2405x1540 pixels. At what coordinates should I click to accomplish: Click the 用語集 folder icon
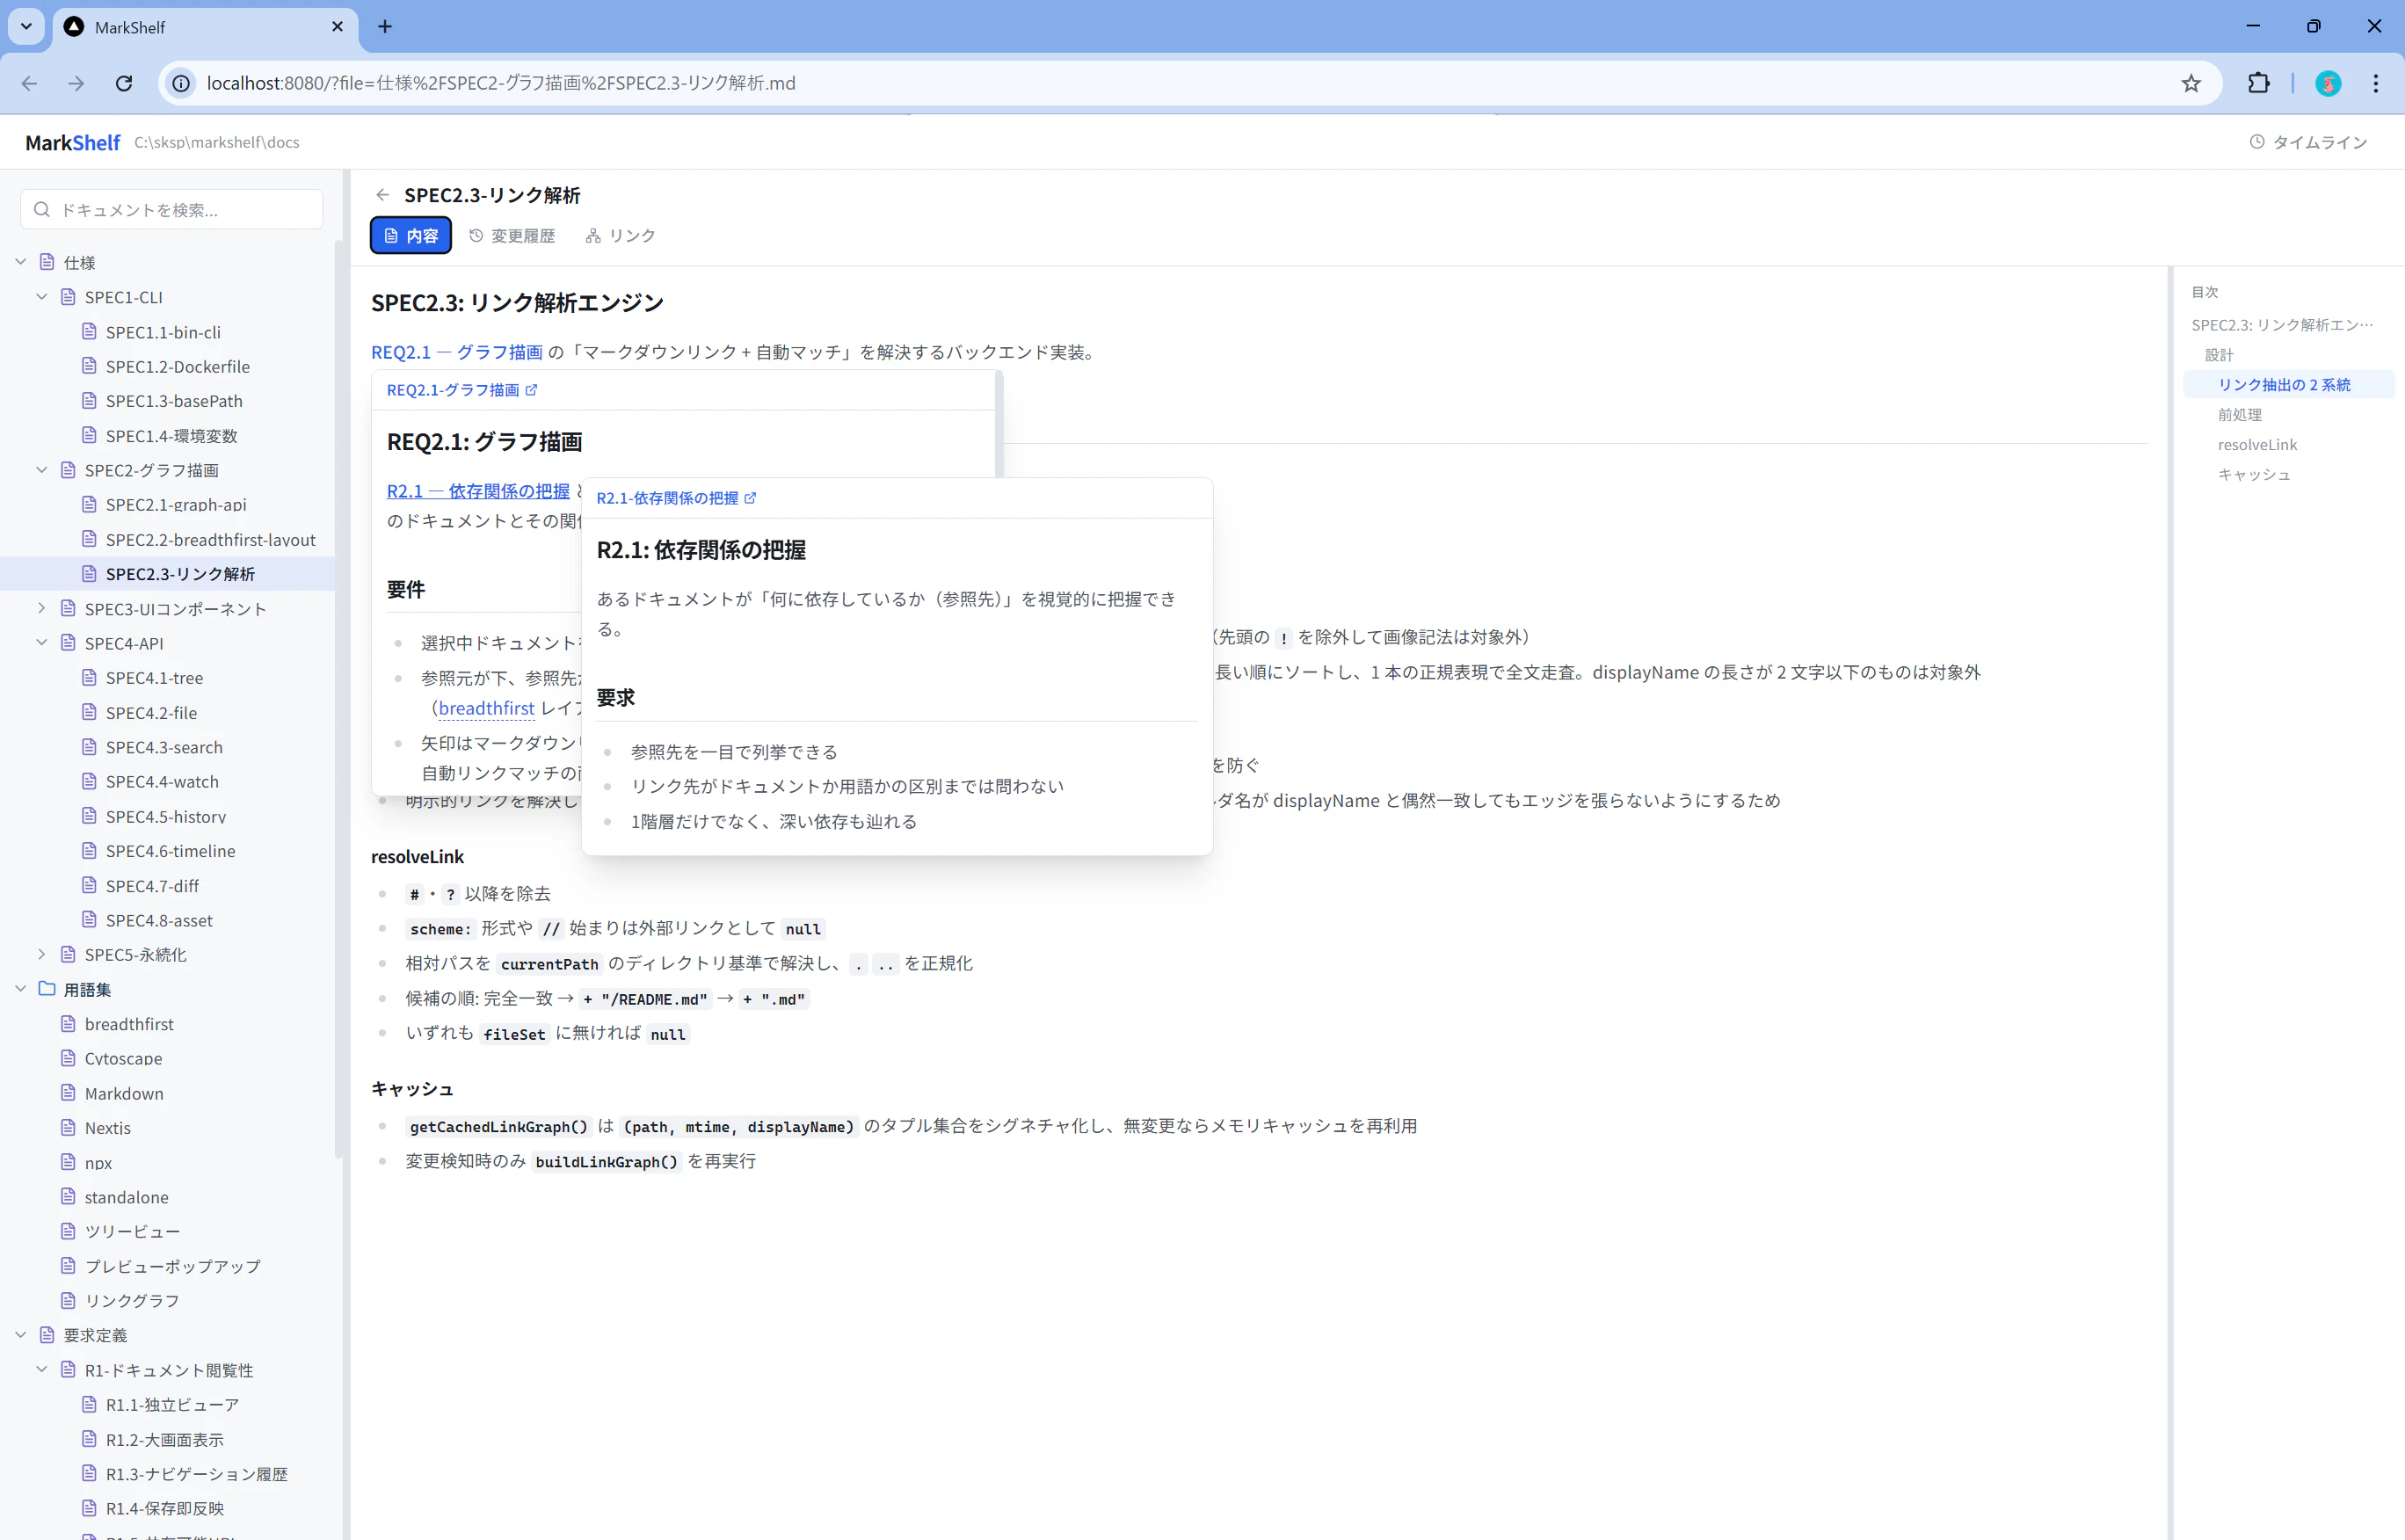(47, 989)
